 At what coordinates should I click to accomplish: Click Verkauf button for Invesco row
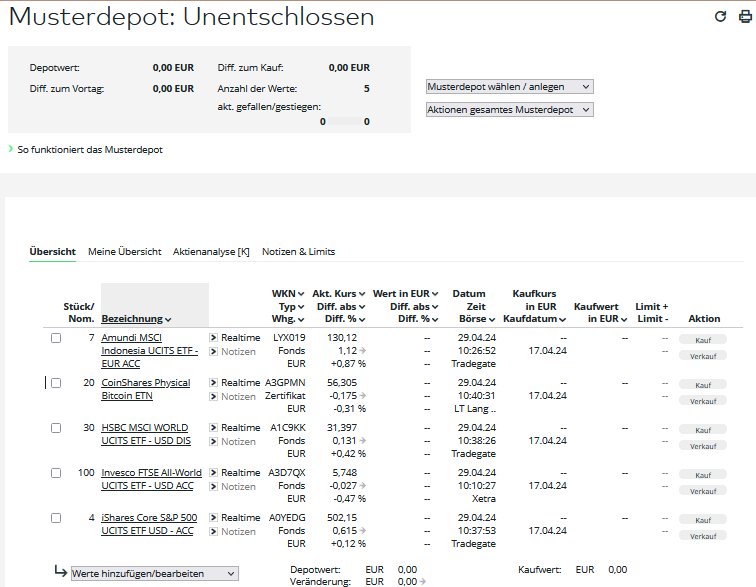[703, 491]
